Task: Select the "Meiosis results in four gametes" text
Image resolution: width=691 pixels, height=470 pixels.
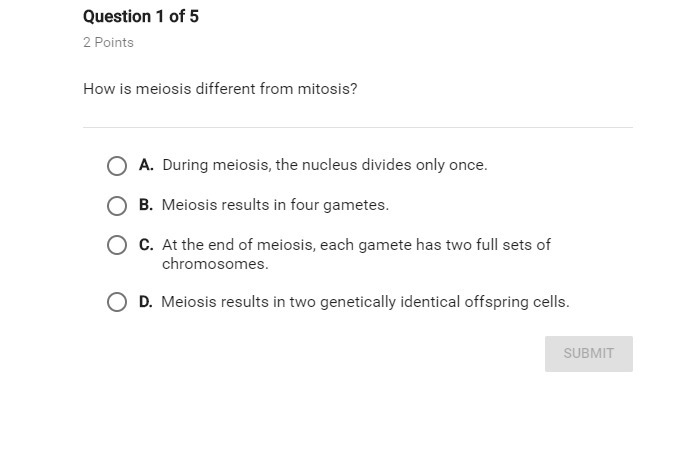Action: 274,205
